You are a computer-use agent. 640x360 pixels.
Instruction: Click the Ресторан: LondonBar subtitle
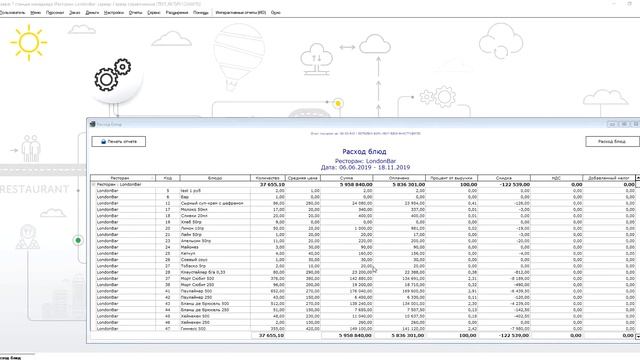(x=365, y=161)
